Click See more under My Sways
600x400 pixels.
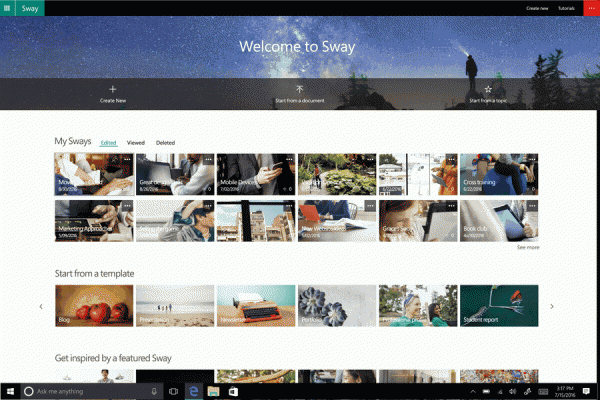coord(528,248)
